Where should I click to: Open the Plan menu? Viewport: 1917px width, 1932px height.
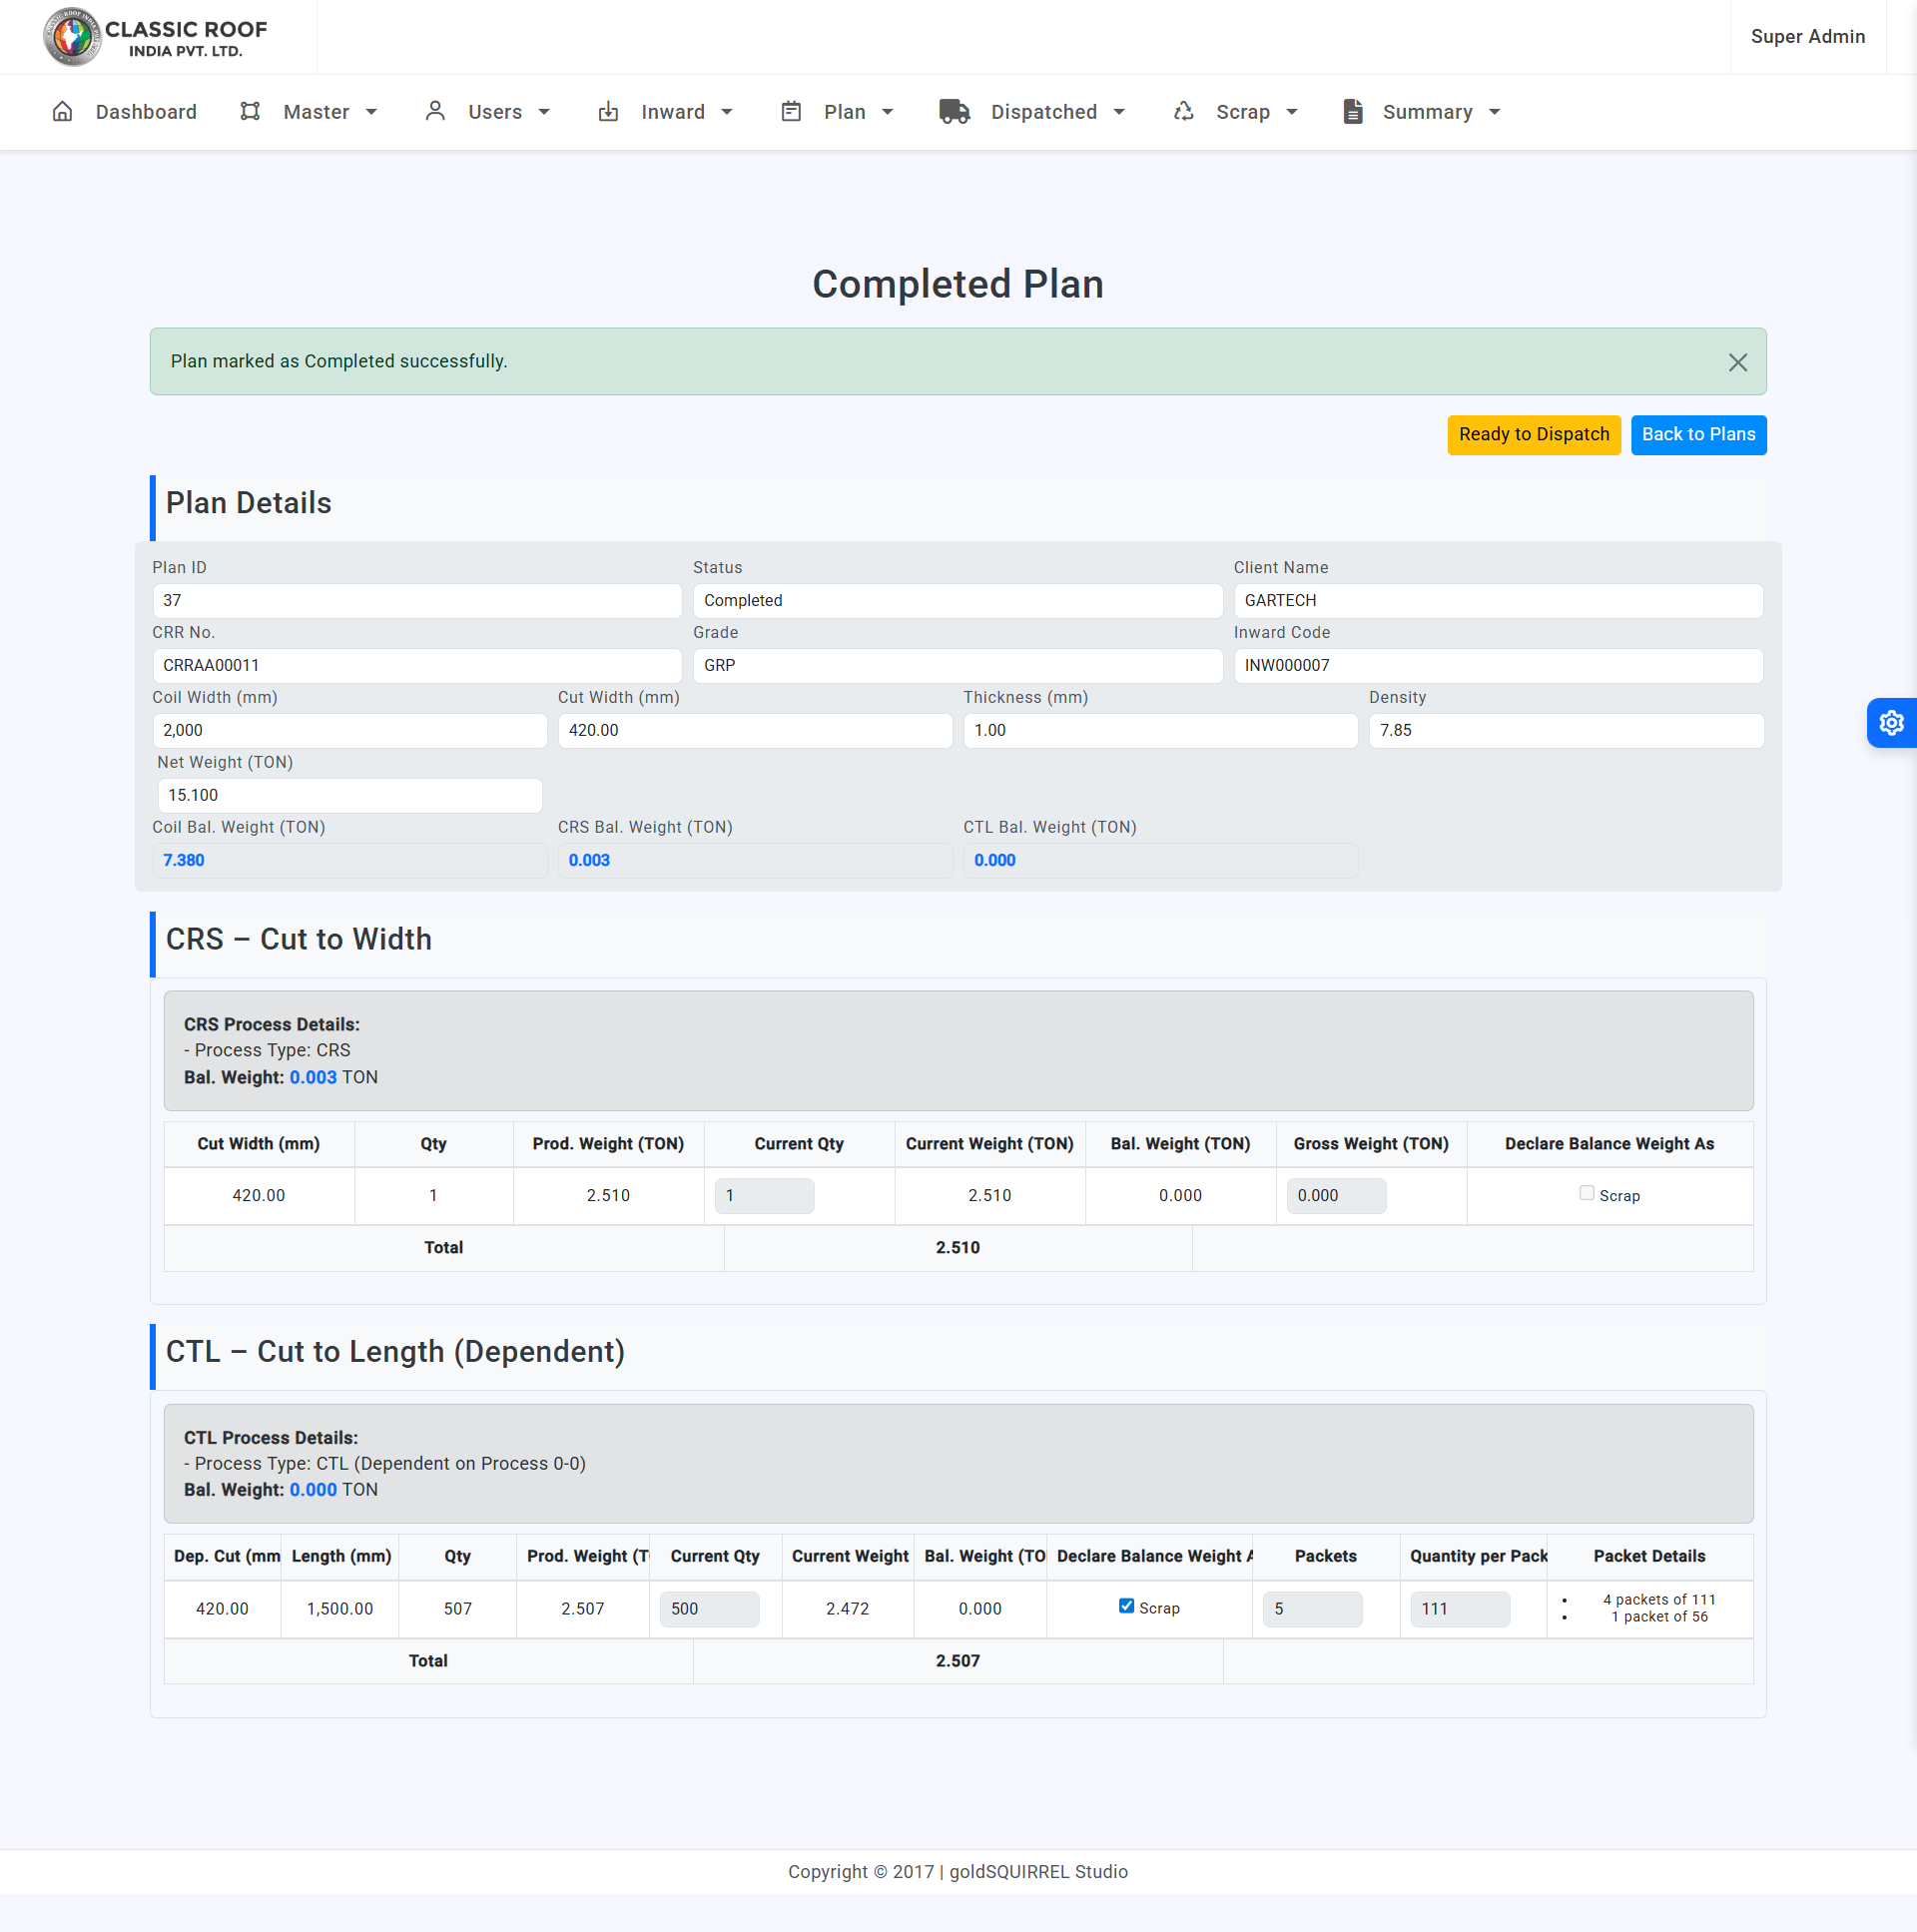pos(844,112)
